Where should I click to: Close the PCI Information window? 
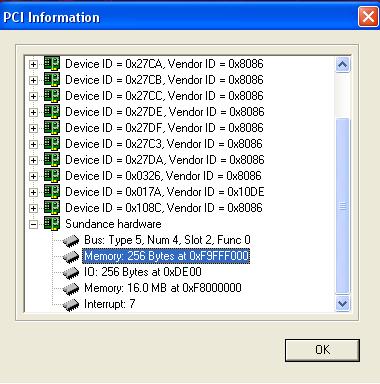[x=368, y=16]
